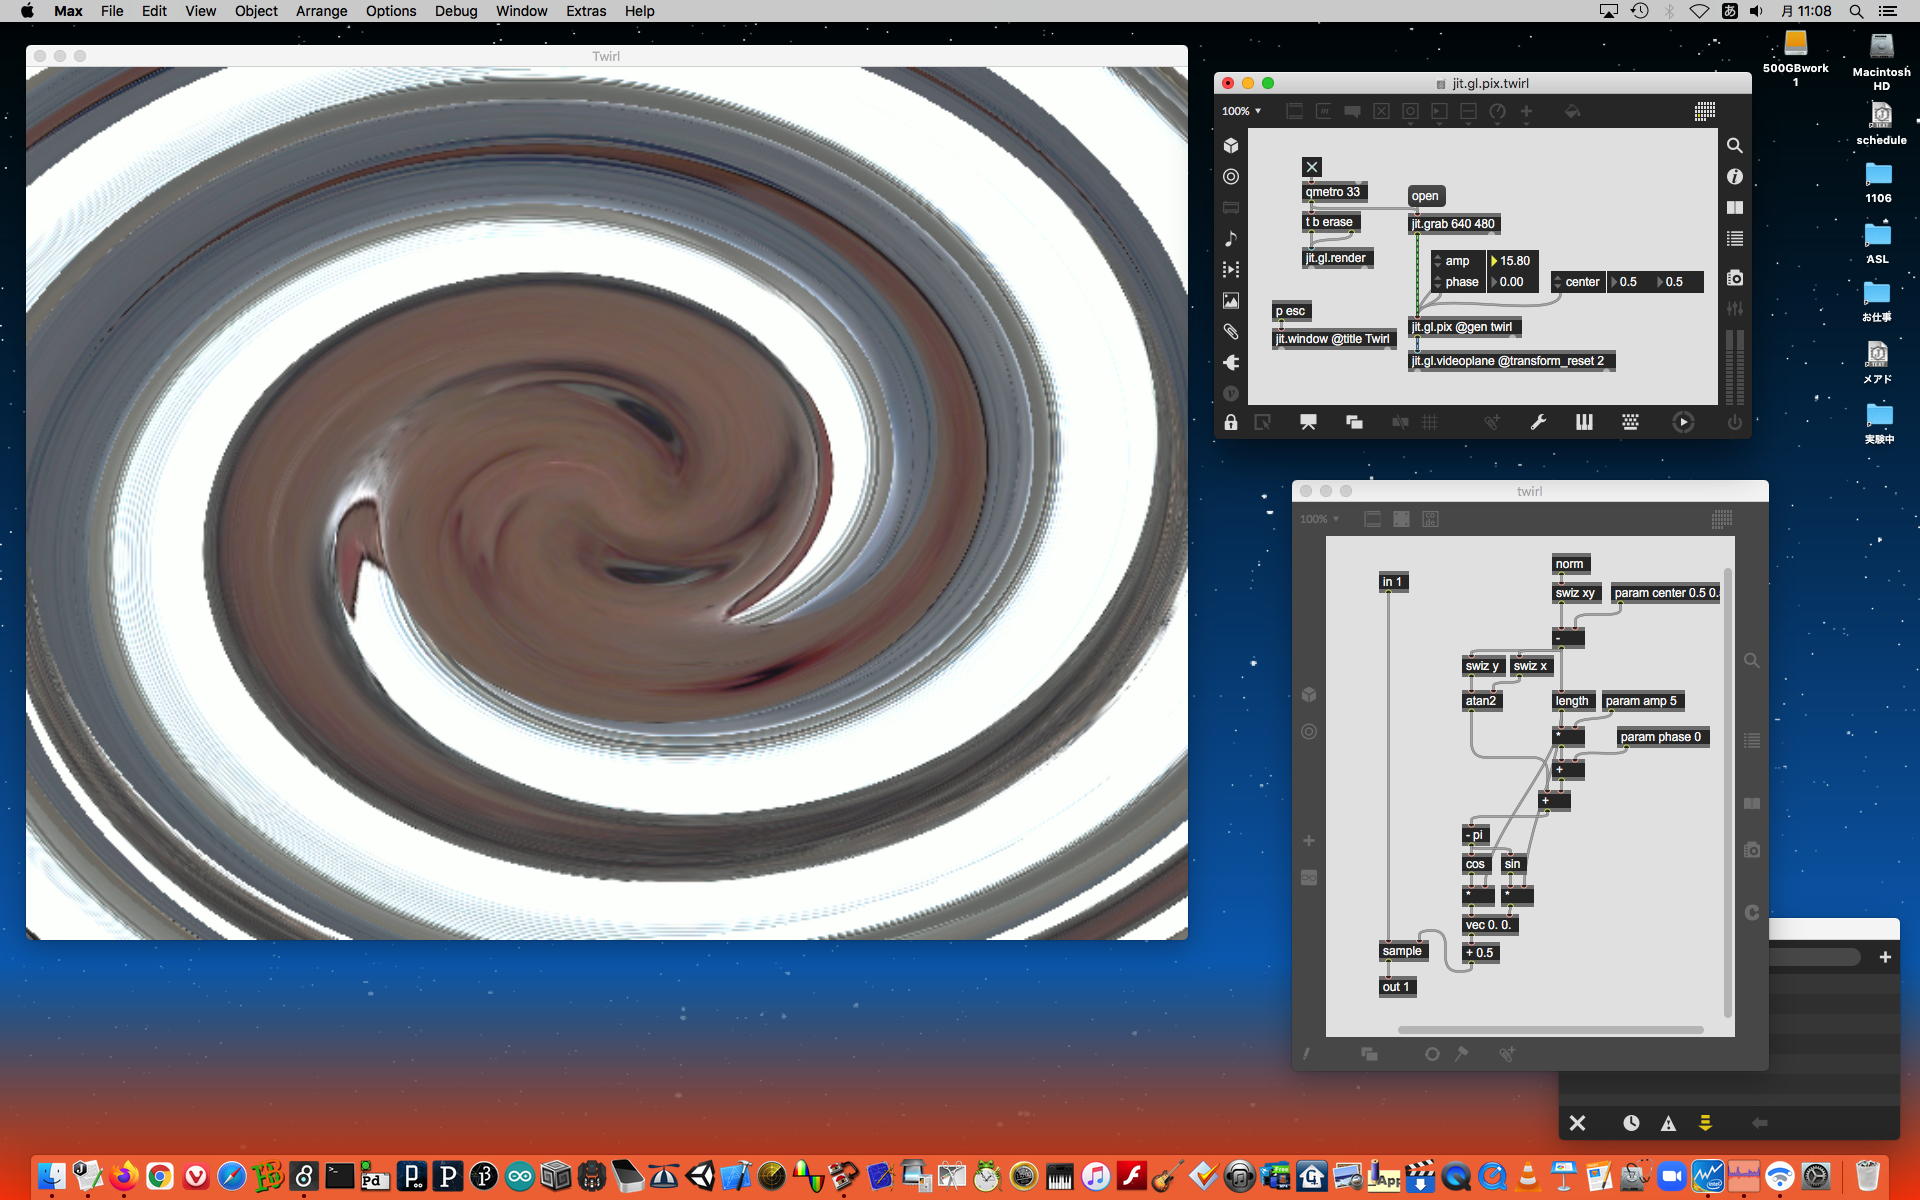Open the Extras menu

pos(585,11)
